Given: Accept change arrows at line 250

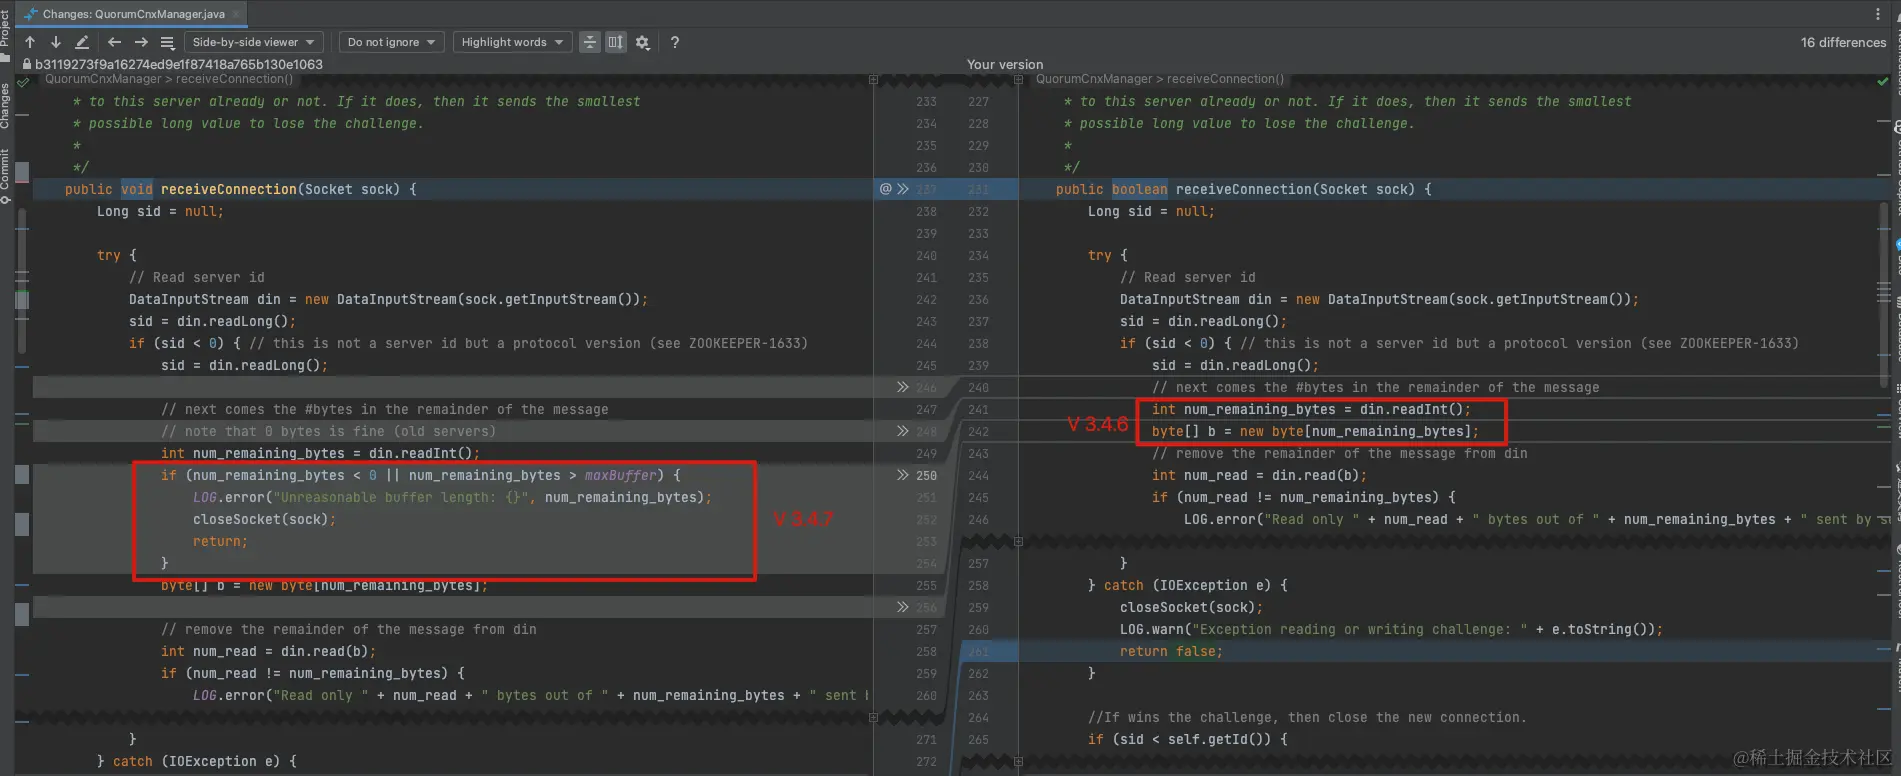Looking at the screenshot, I should (x=903, y=475).
